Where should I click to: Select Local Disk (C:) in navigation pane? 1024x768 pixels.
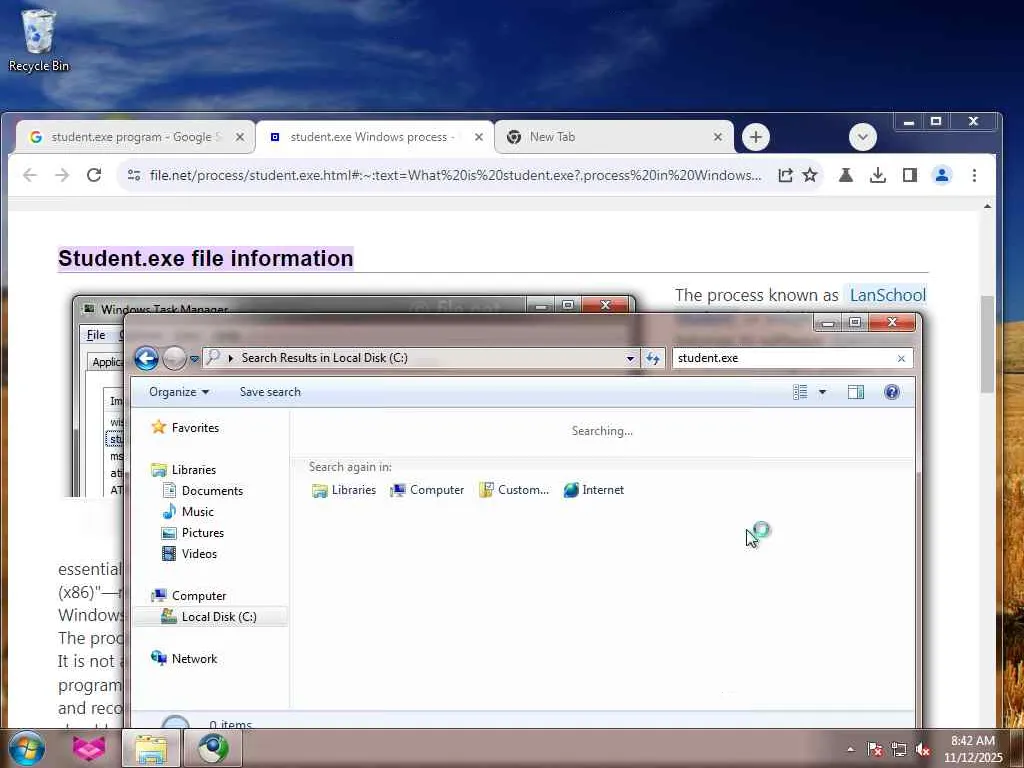pos(210,616)
